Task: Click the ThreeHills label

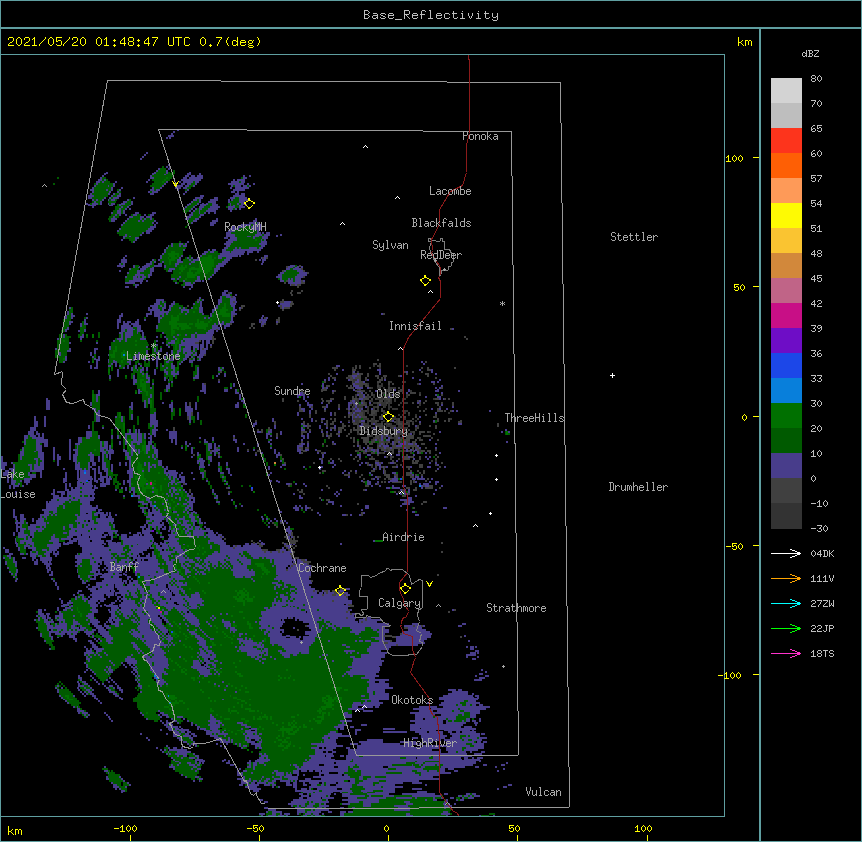Action: (535, 418)
